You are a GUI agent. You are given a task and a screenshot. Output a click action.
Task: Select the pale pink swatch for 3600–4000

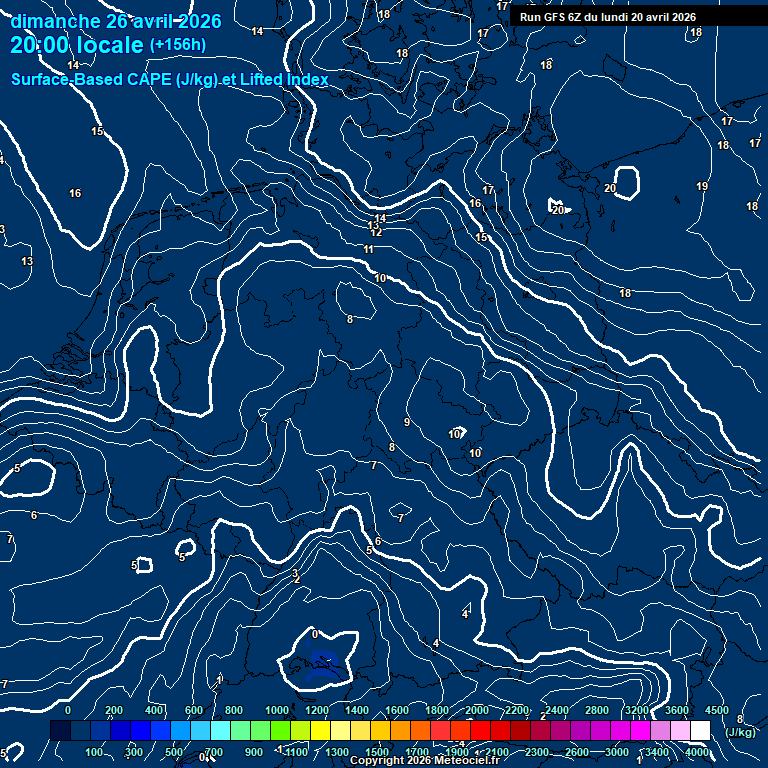[680, 730]
